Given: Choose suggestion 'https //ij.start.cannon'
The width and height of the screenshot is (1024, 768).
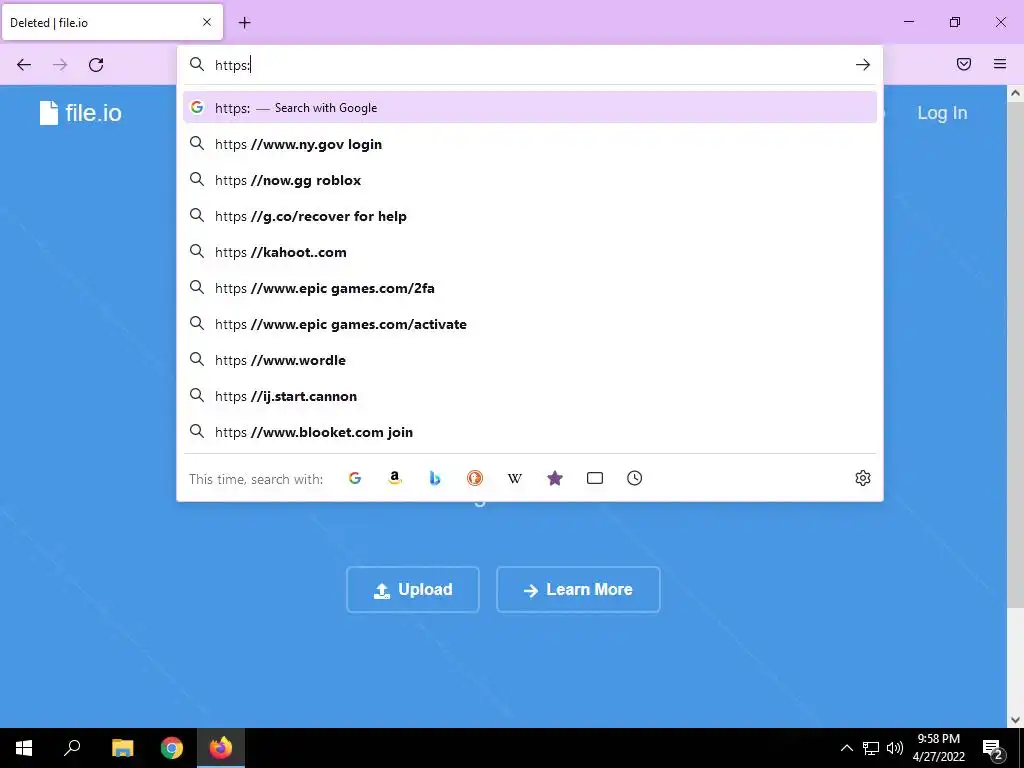Looking at the screenshot, I should click(x=530, y=396).
